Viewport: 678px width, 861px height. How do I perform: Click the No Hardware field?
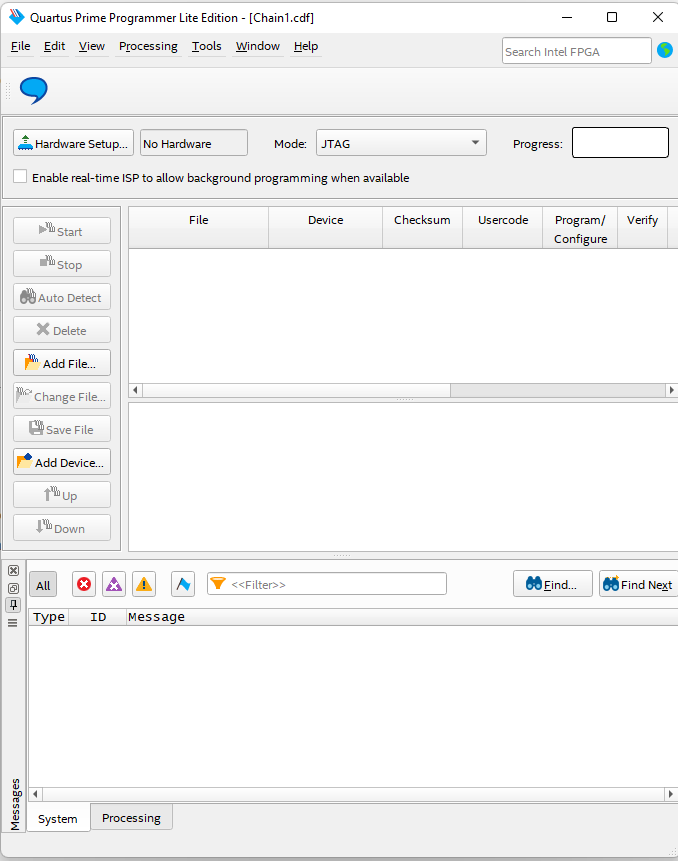click(194, 143)
